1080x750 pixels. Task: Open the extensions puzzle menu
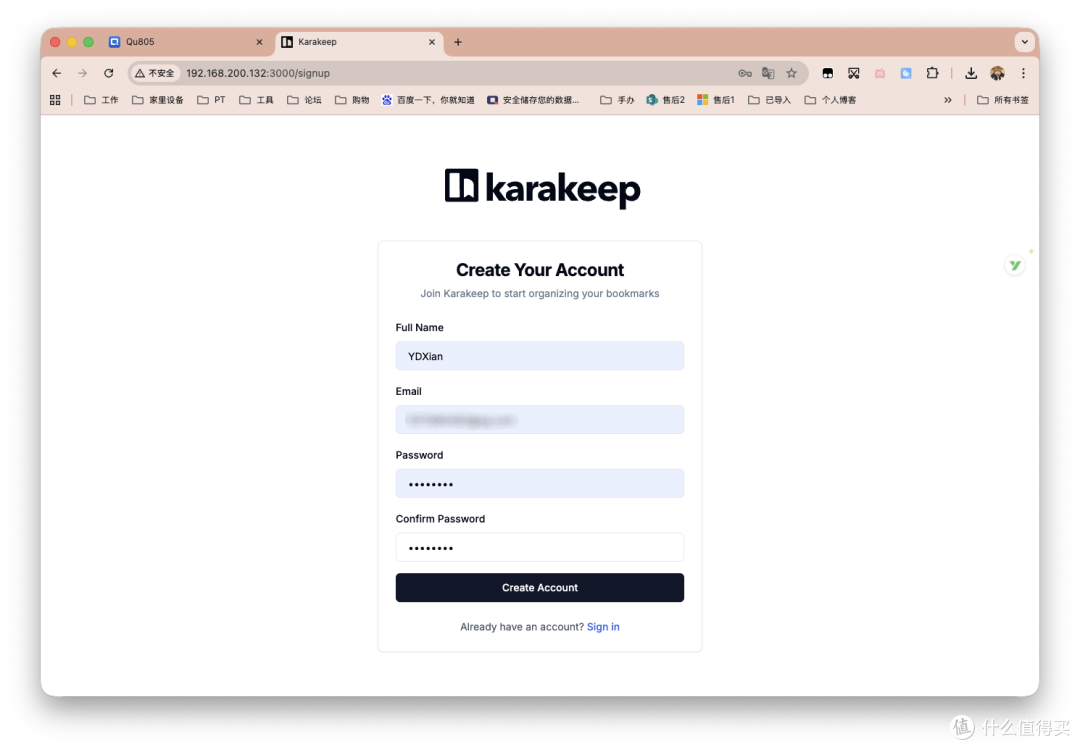tap(933, 73)
